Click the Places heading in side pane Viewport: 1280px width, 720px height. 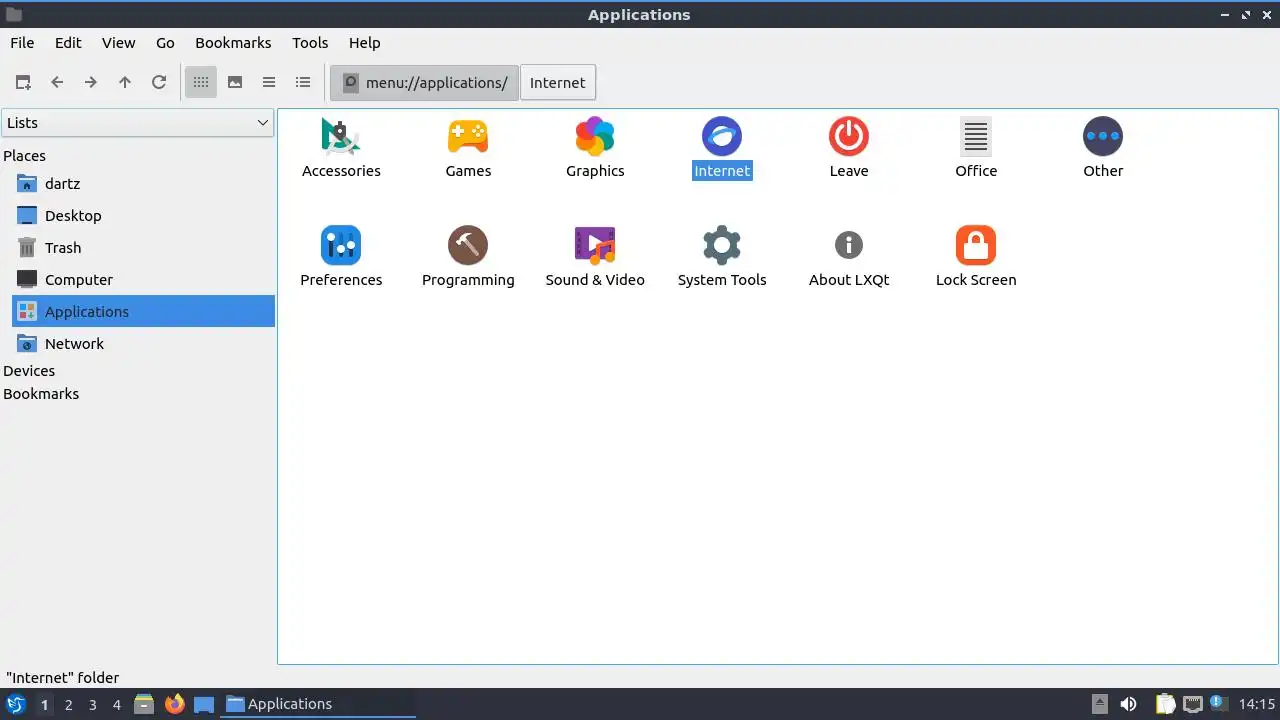[24, 156]
